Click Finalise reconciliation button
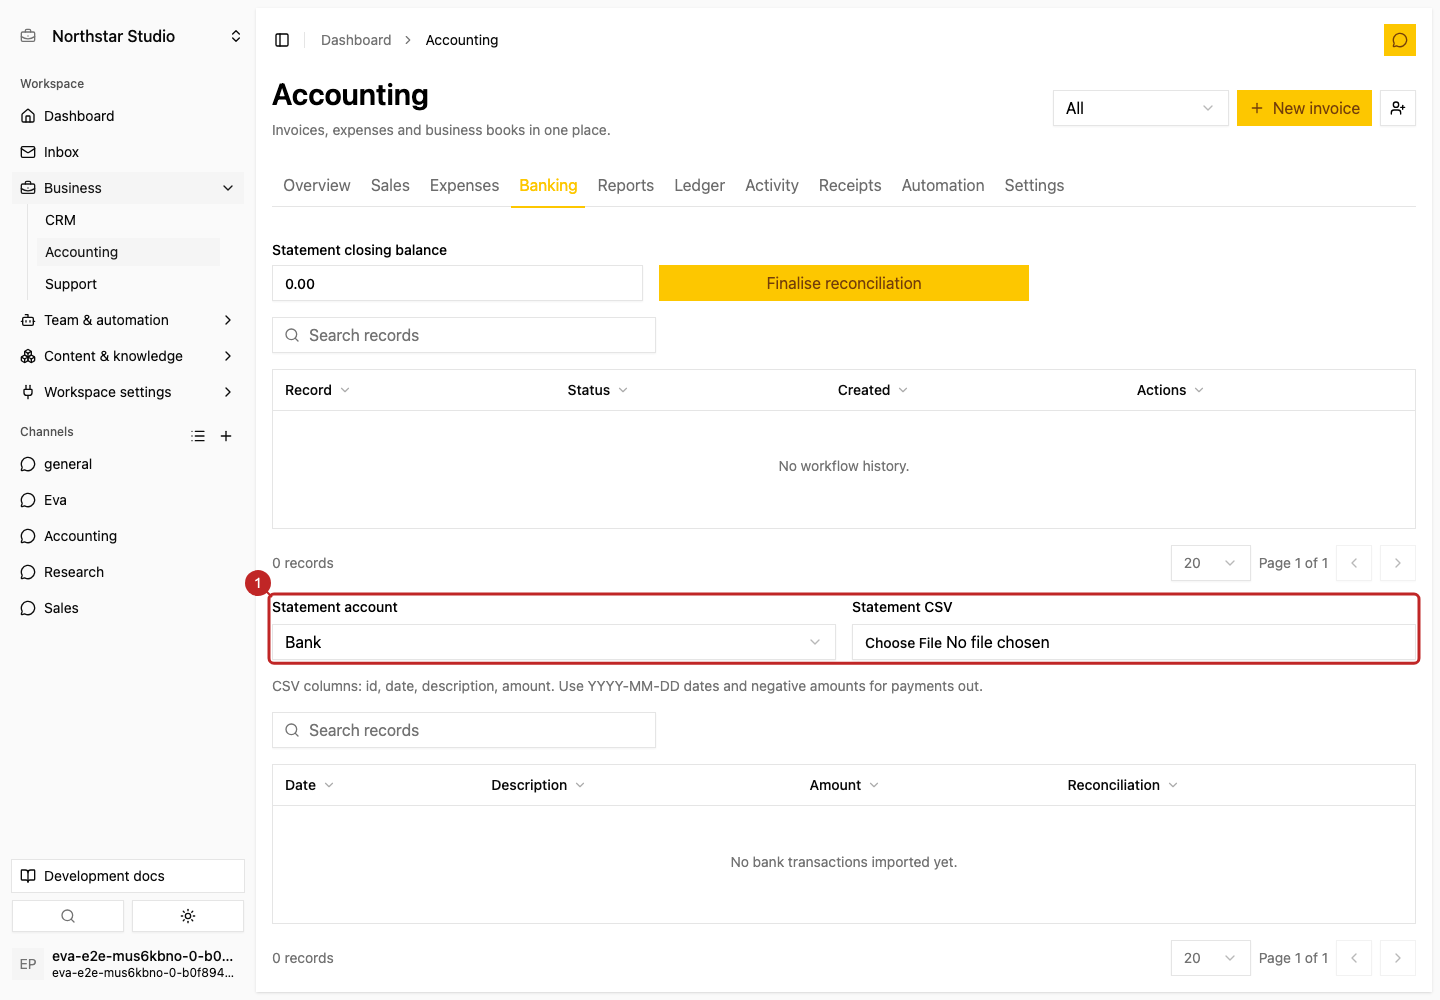Viewport: 1440px width, 1000px height. click(844, 283)
